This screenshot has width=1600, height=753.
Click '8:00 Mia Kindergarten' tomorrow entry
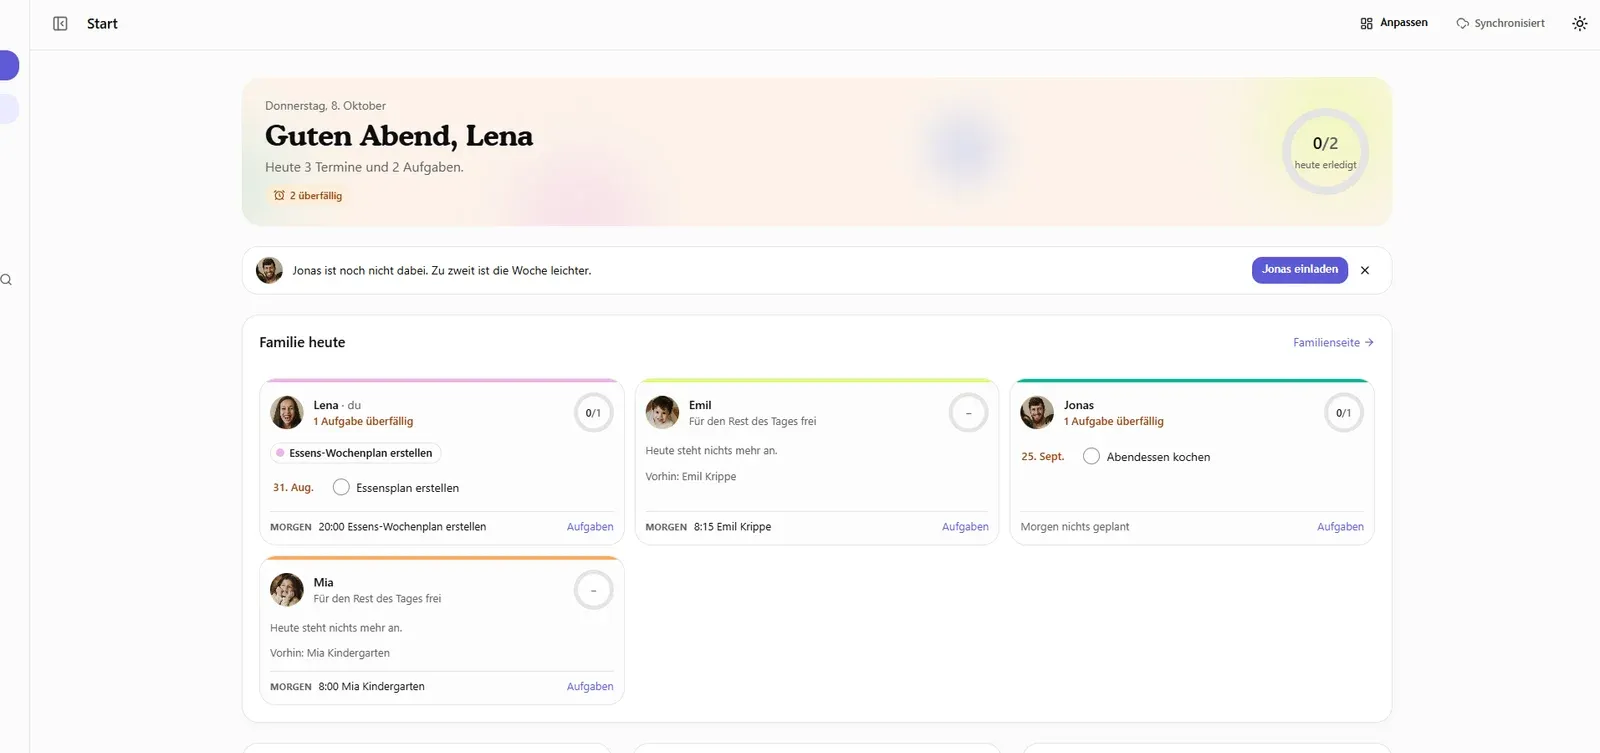click(x=371, y=687)
